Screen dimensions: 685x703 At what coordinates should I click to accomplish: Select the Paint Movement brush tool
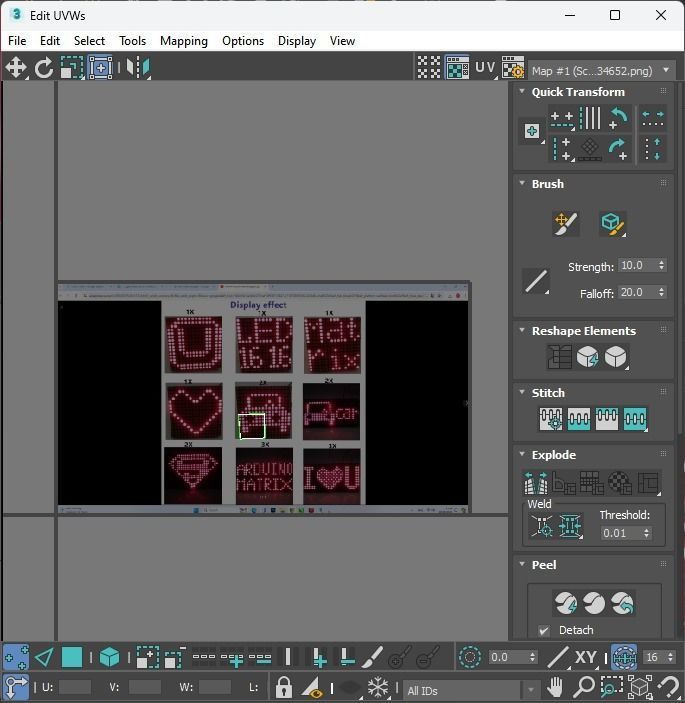coord(565,224)
